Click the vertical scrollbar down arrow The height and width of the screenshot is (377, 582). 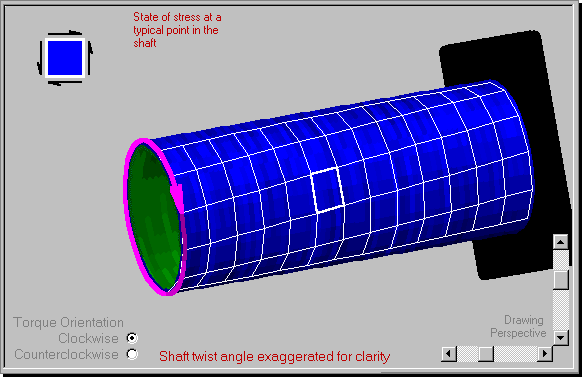click(560, 338)
